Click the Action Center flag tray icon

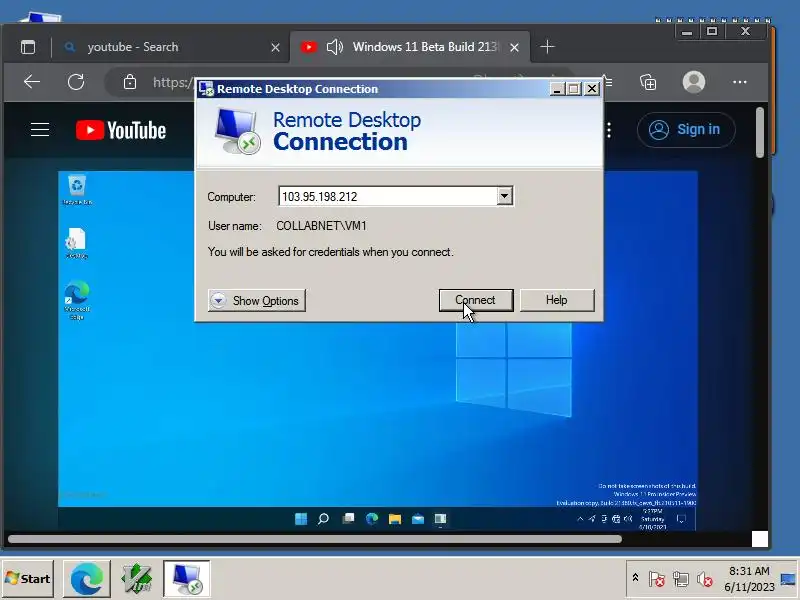[657, 579]
